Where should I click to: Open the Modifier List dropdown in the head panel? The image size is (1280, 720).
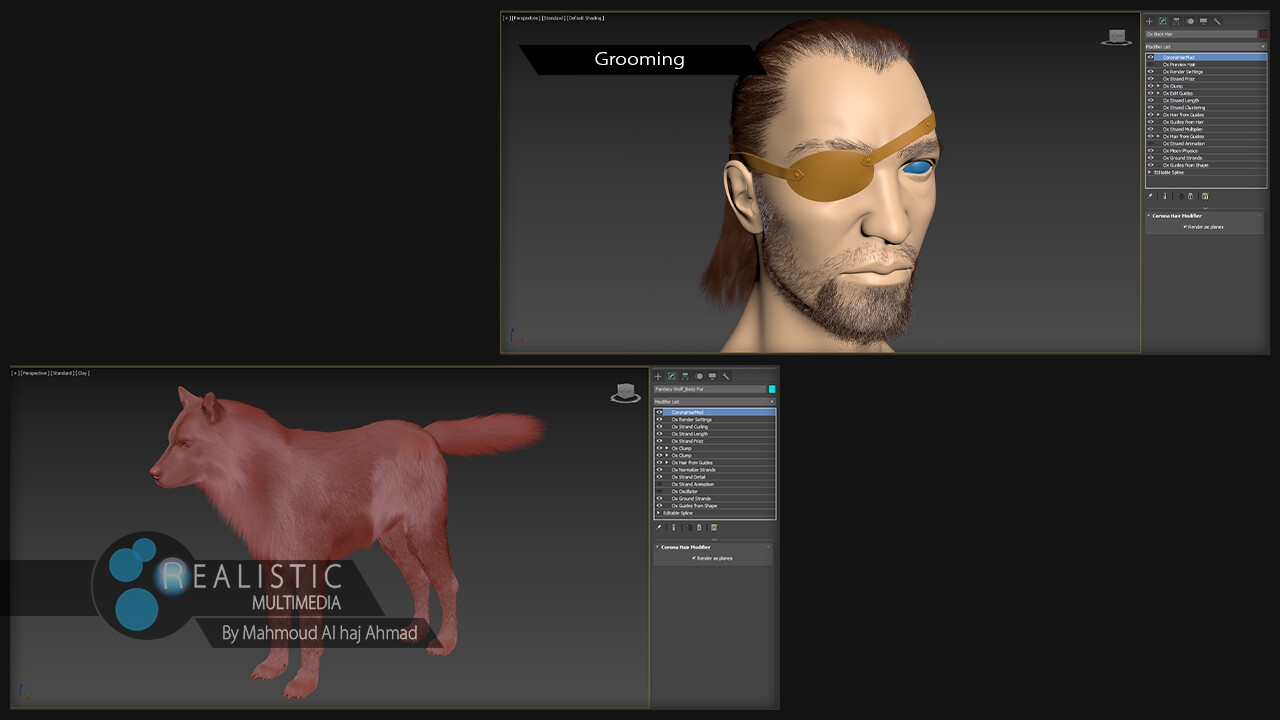pos(1205,47)
